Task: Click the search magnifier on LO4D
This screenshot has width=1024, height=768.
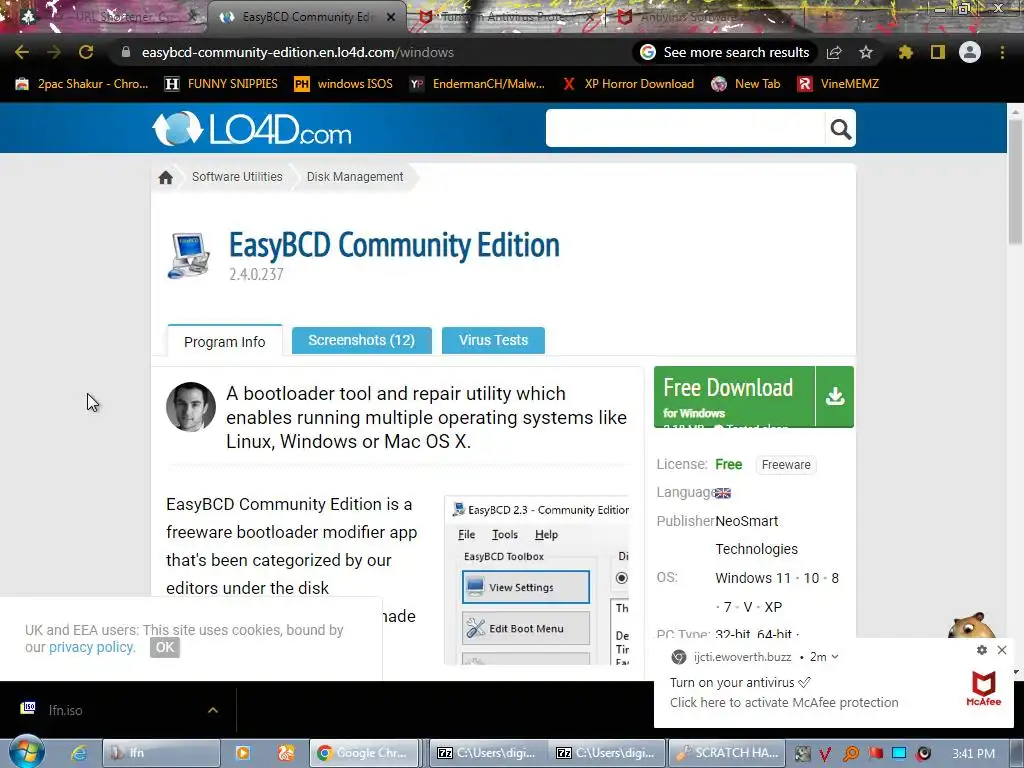Action: point(840,129)
